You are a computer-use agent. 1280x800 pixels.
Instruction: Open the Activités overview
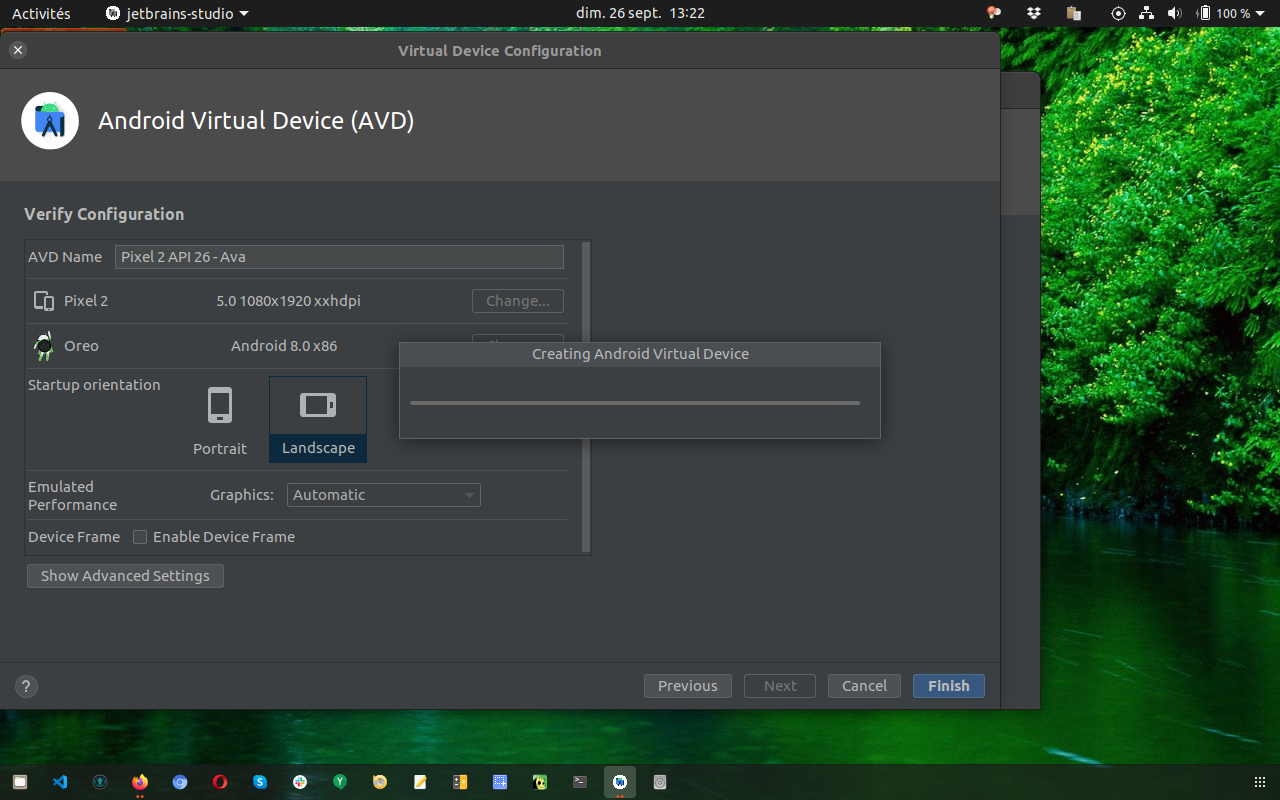click(41, 13)
